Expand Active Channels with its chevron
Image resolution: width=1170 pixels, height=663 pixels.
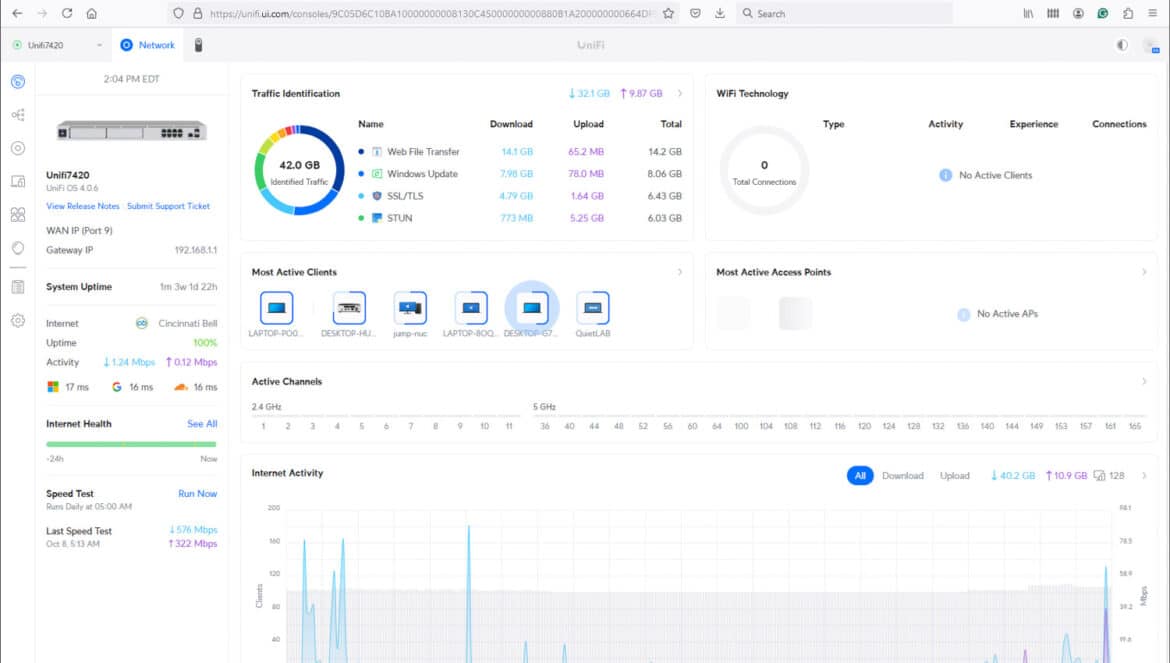tap(1144, 381)
